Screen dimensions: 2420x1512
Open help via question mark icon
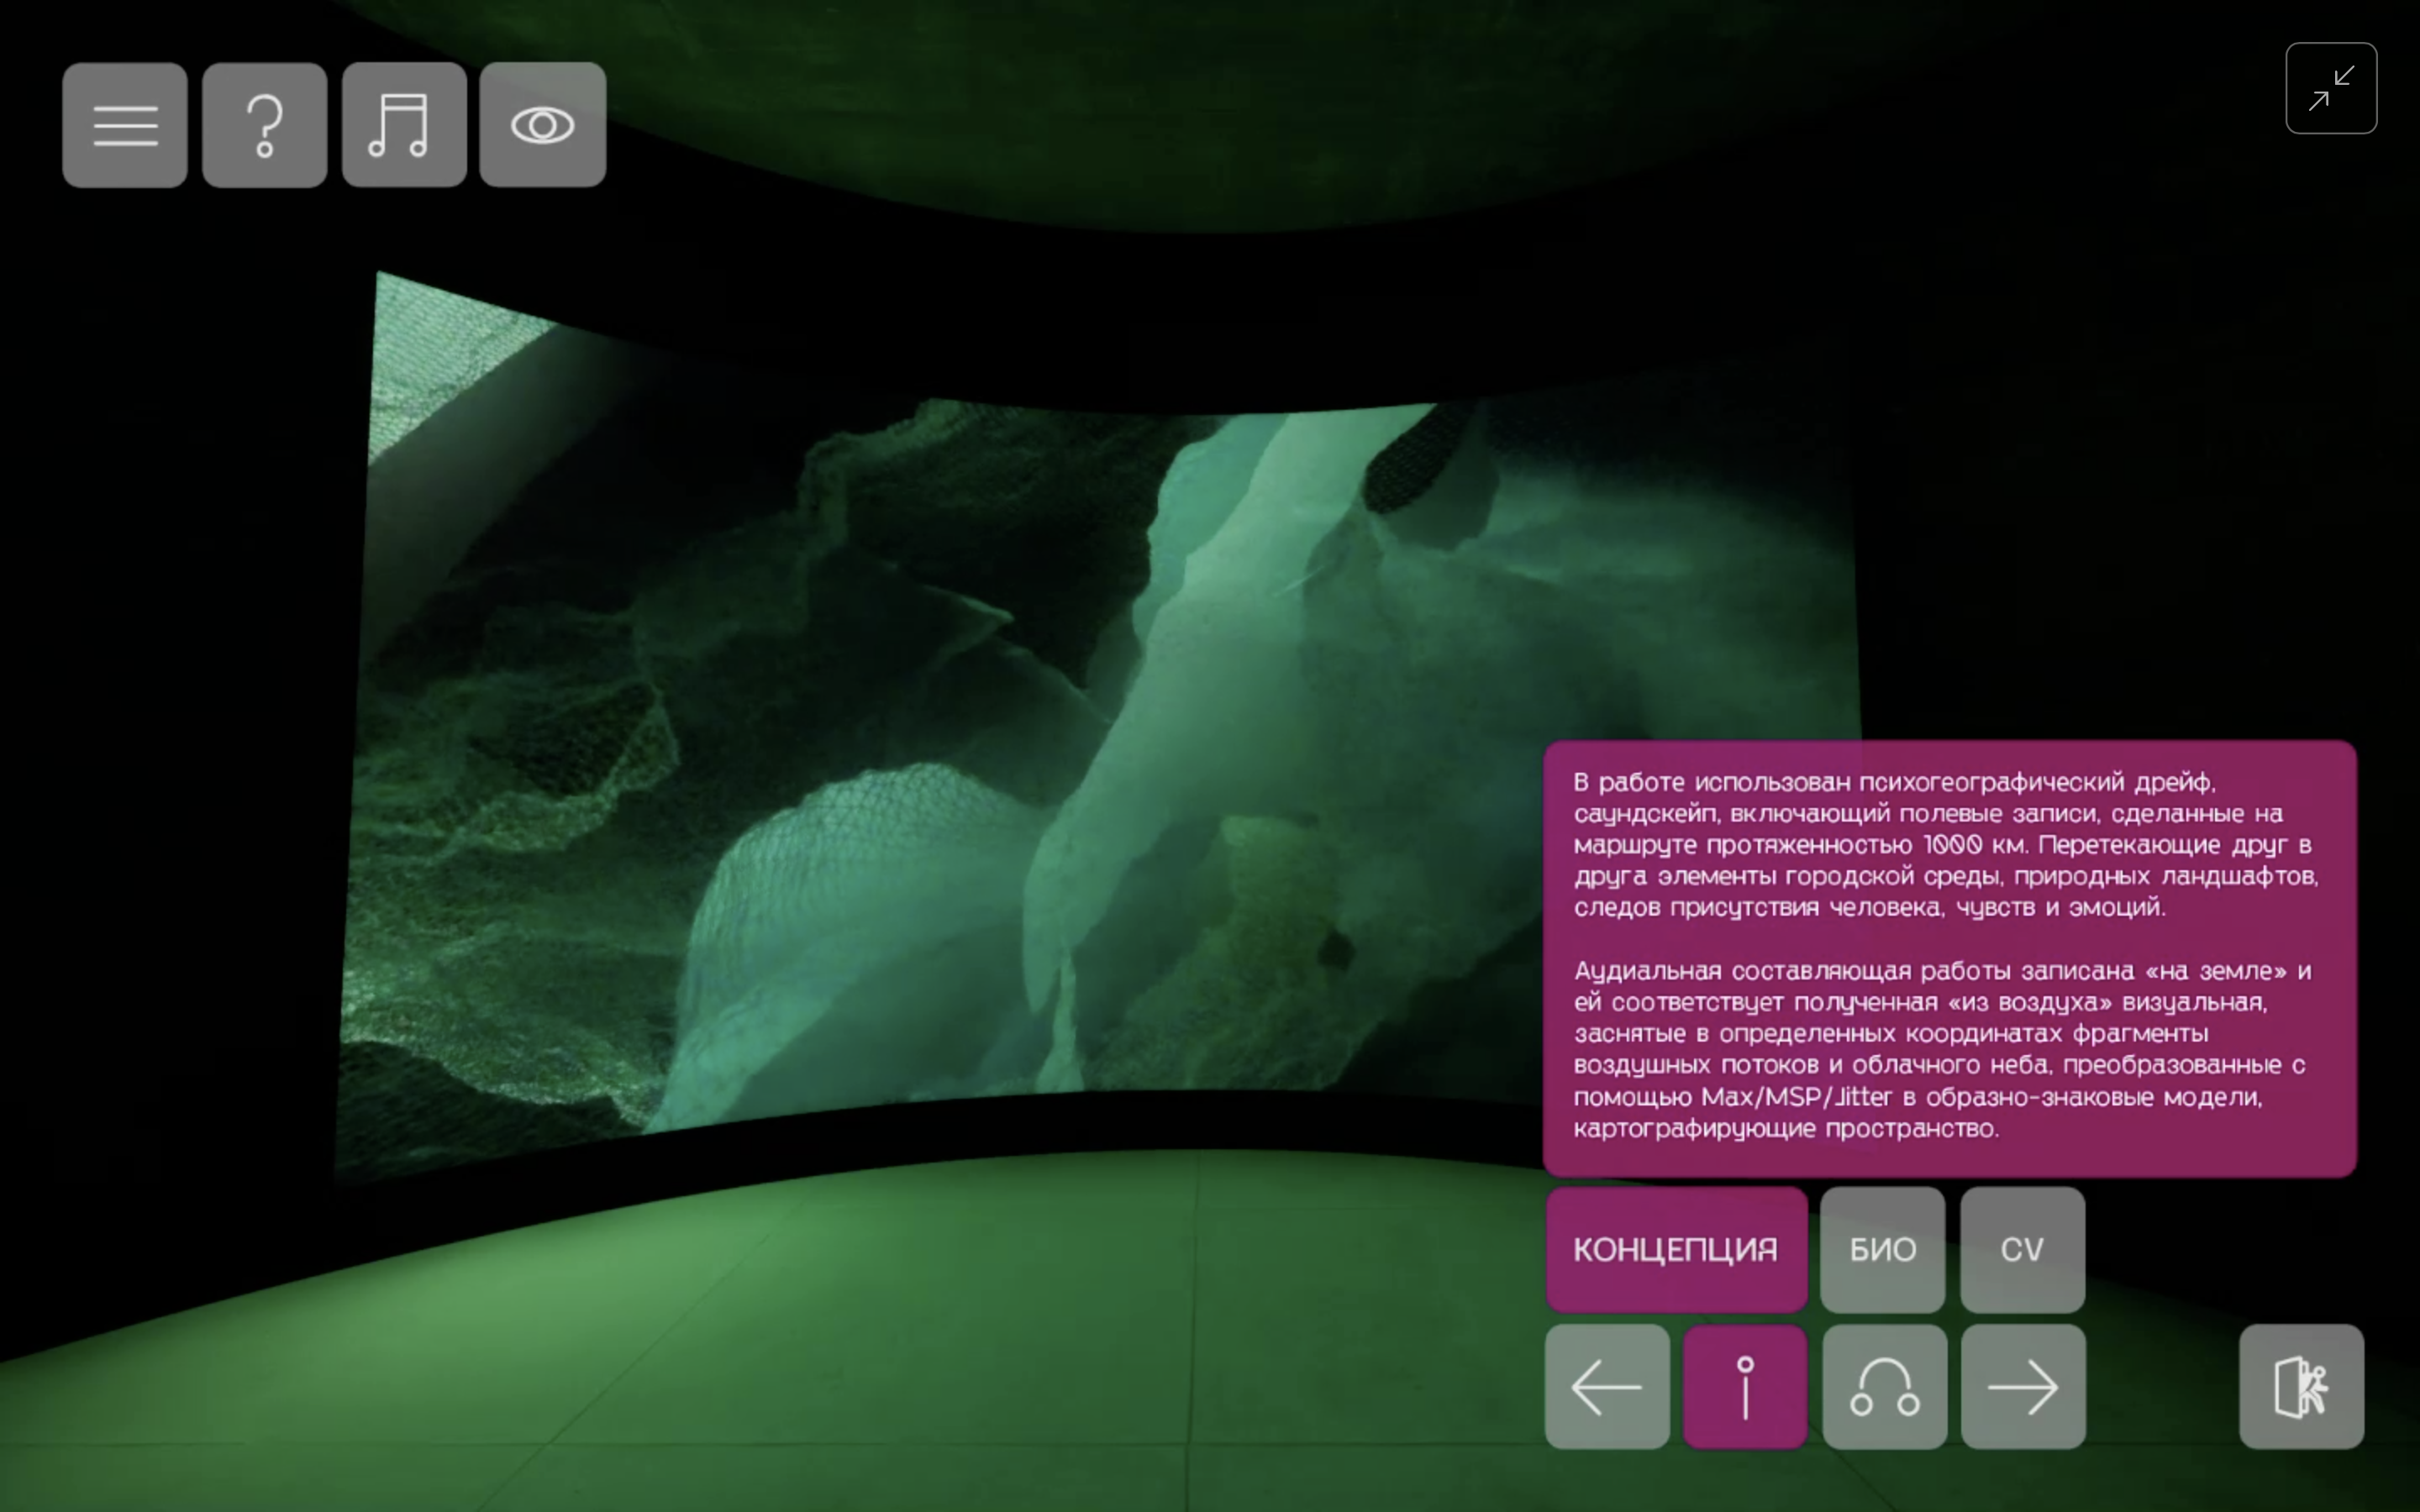click(265, 125)
